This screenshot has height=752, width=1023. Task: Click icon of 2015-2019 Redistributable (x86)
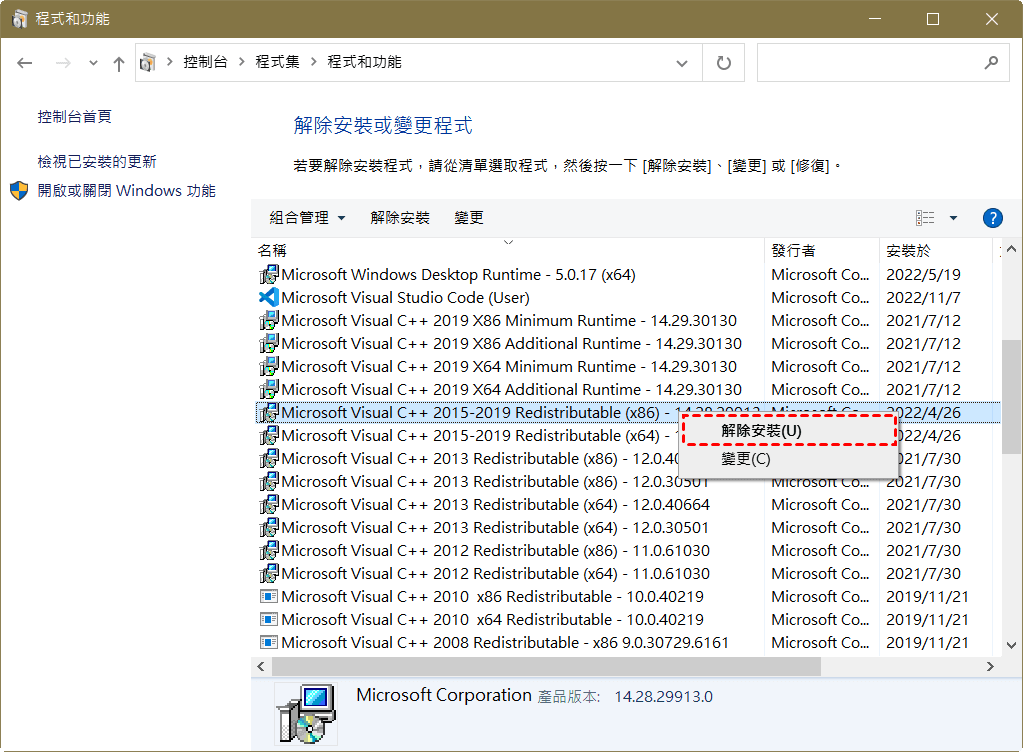pyautogui.click(x=269, y=412)
